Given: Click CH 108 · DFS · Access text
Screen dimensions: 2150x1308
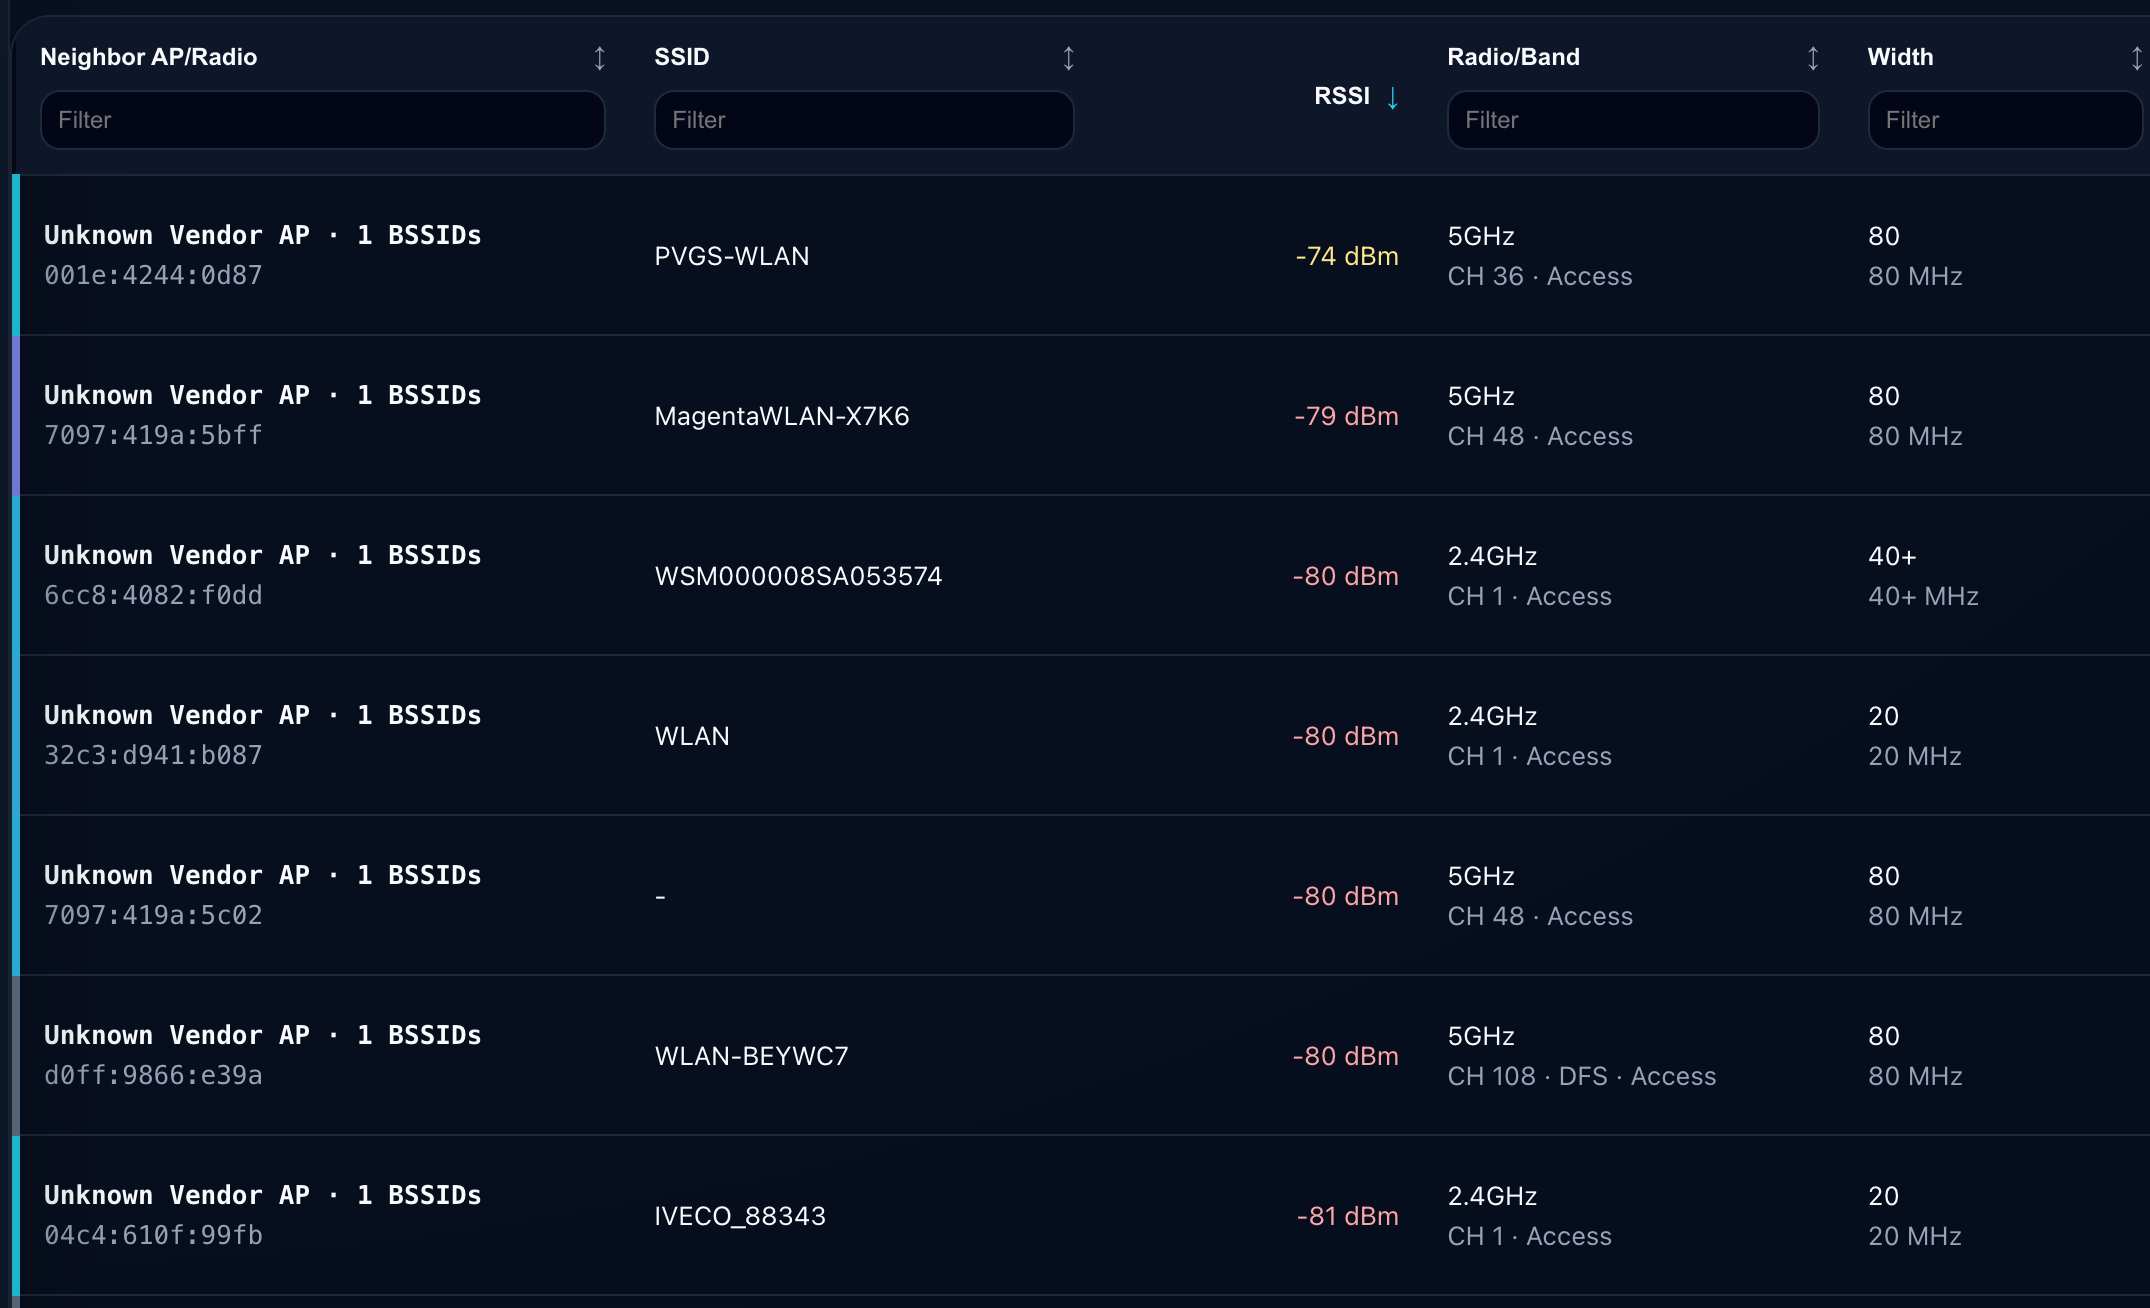Looking at the screenshot, I should click(1582, 1076).
